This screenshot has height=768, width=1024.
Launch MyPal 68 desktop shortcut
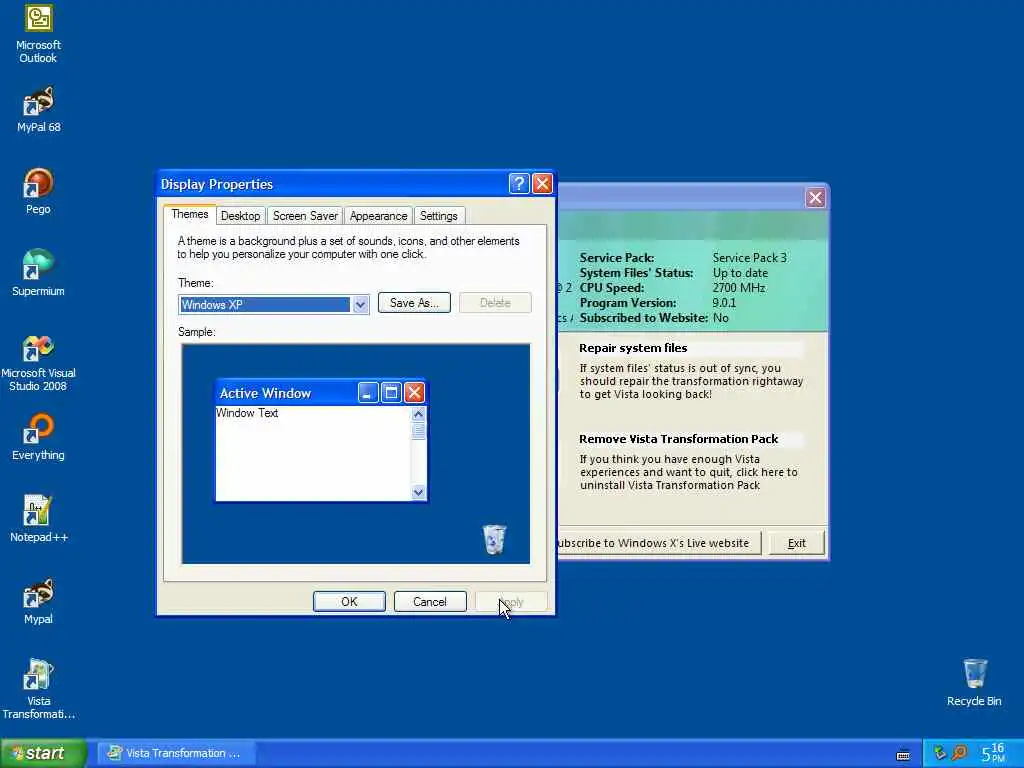39,109
